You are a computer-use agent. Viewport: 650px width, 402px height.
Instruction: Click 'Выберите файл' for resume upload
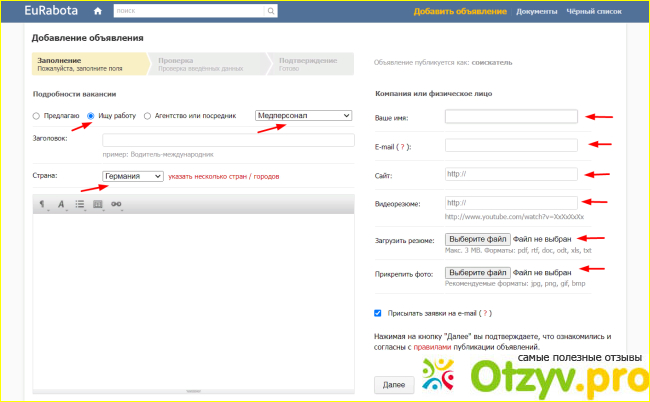pyautogui.click(x=478, y=240)
